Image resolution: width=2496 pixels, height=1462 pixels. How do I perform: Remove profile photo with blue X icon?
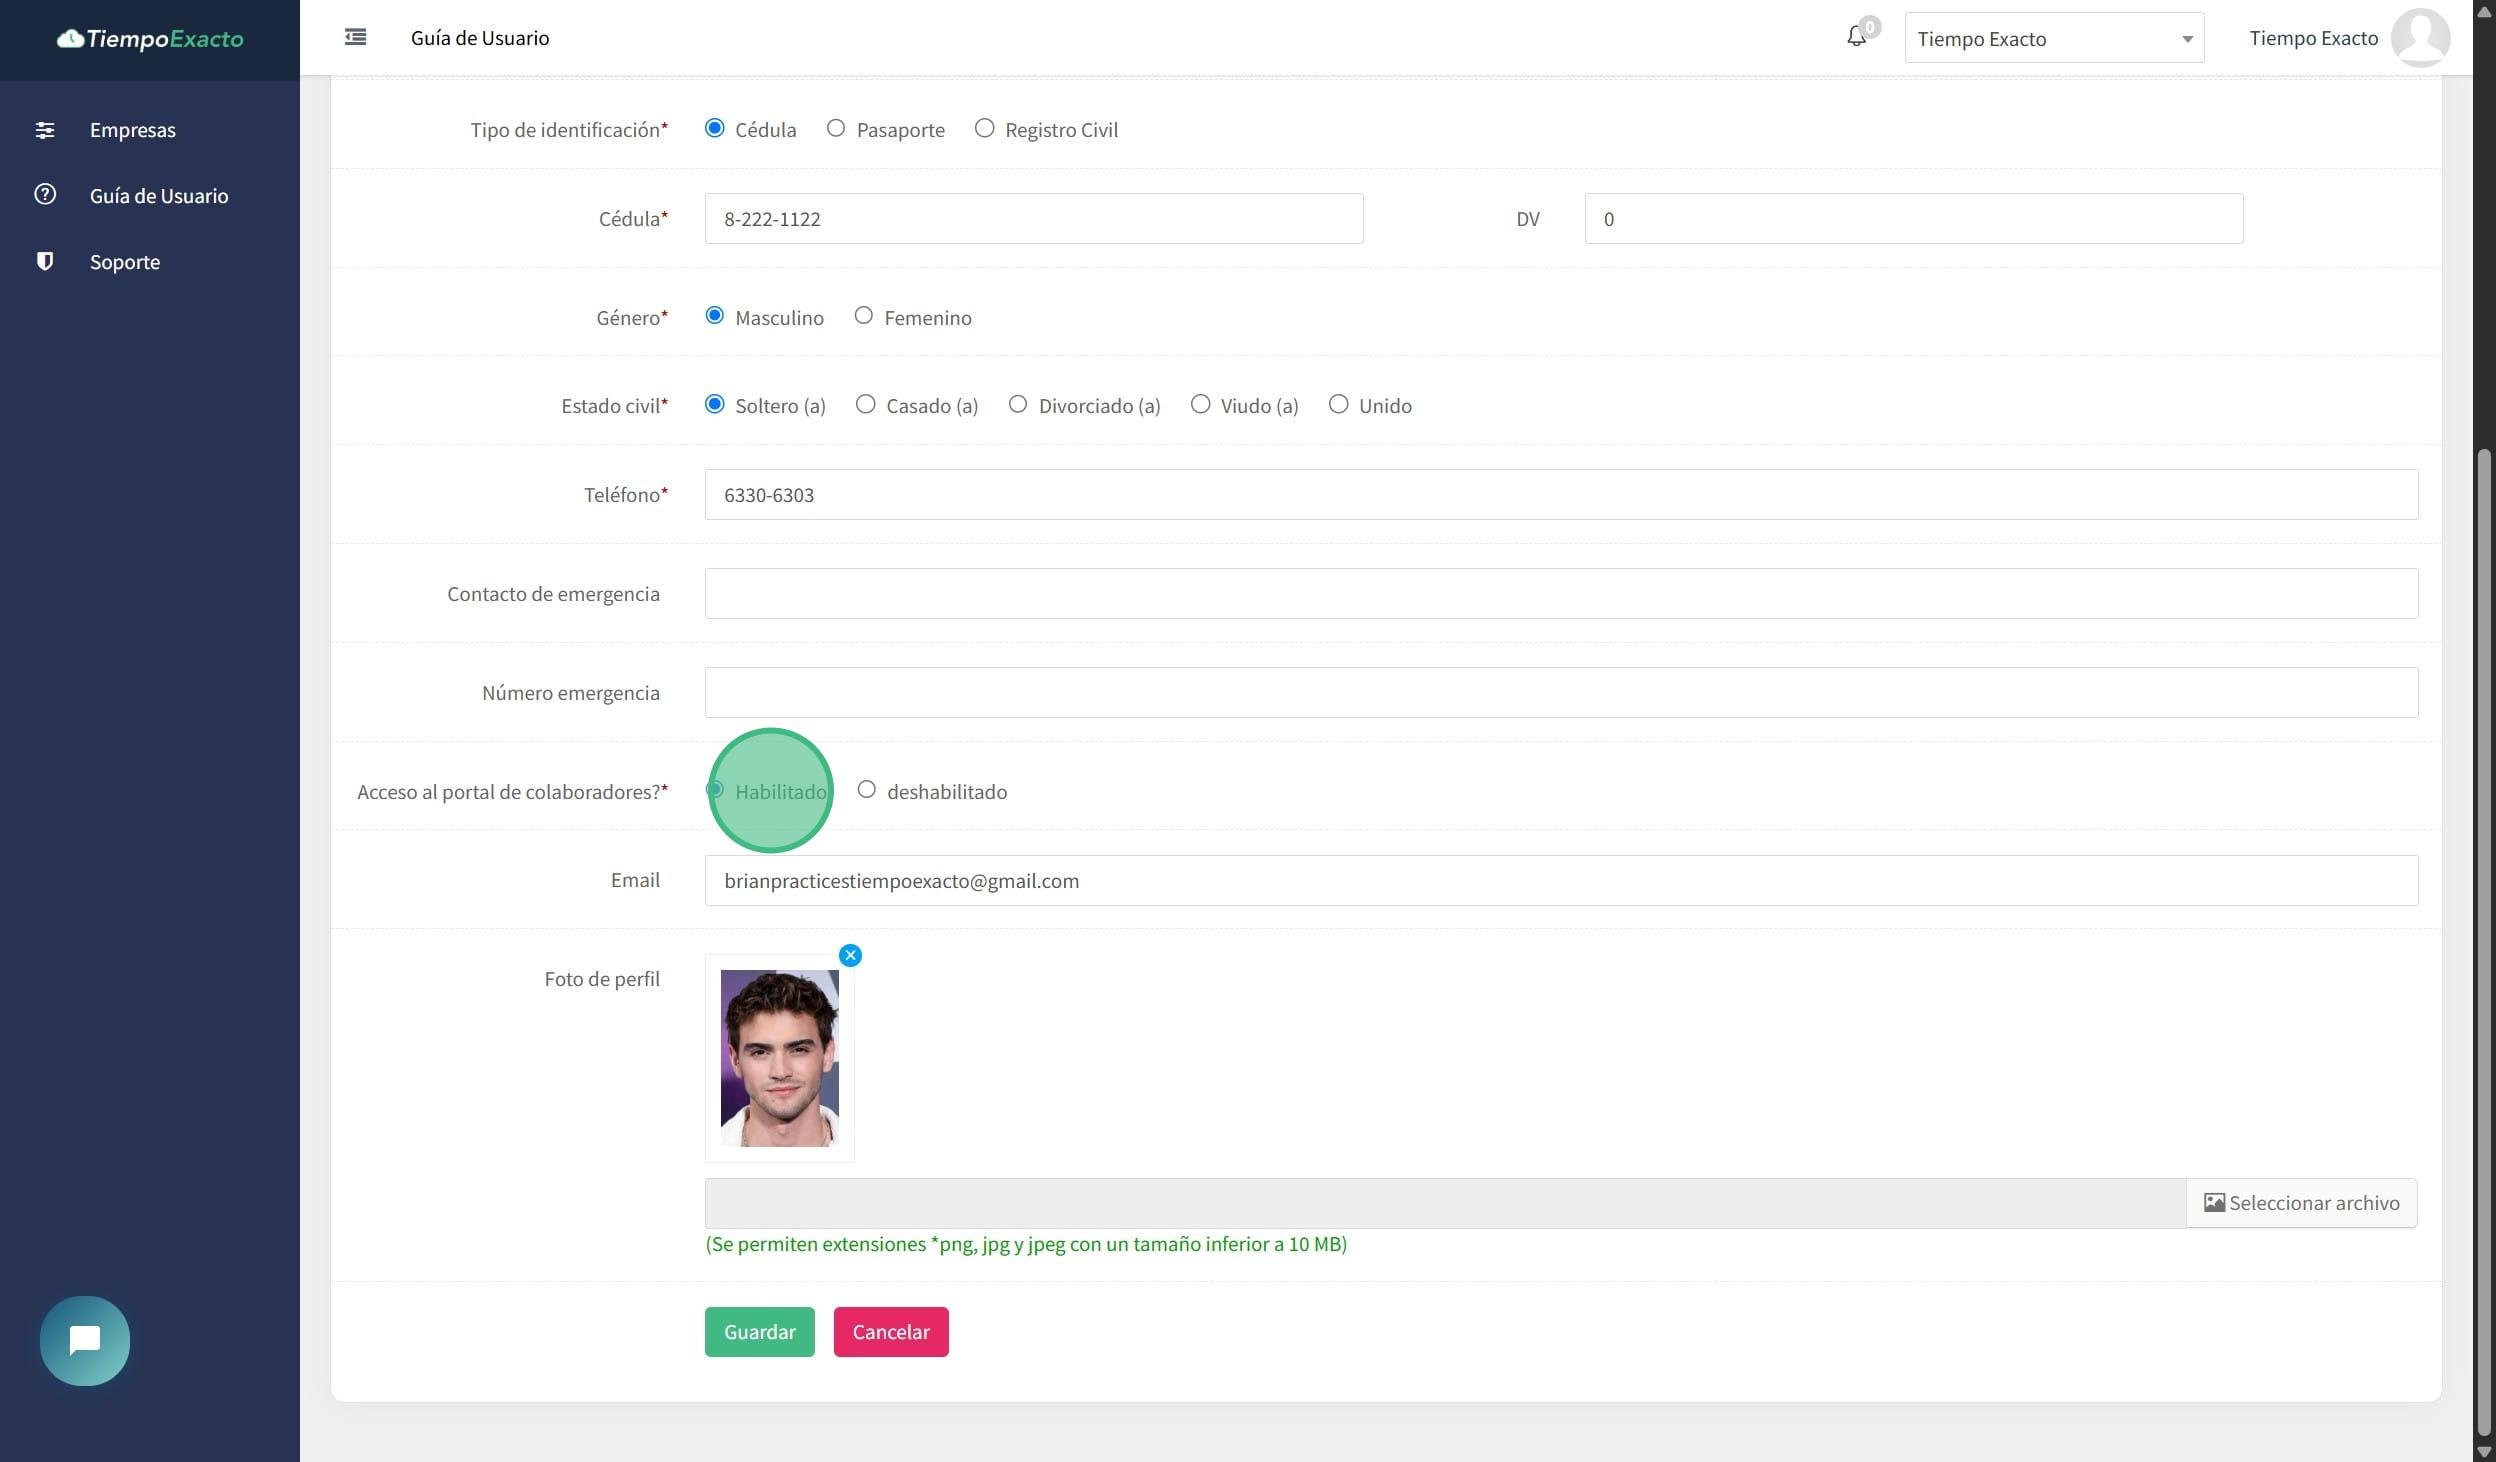pos(850,955)
